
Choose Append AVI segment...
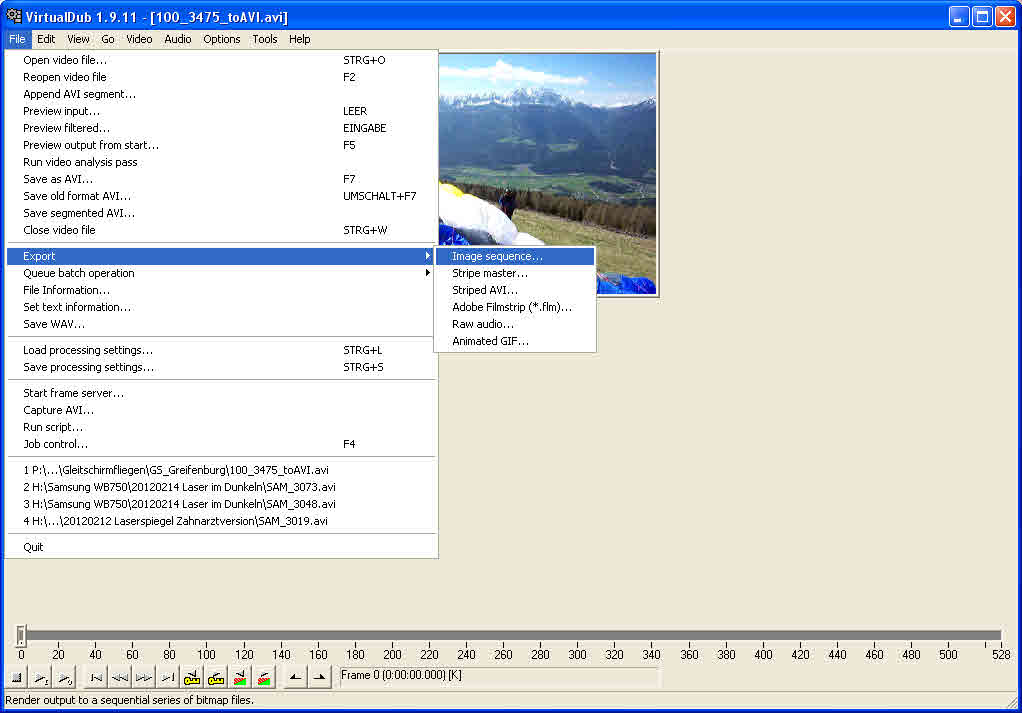click(x=220, y=94)
